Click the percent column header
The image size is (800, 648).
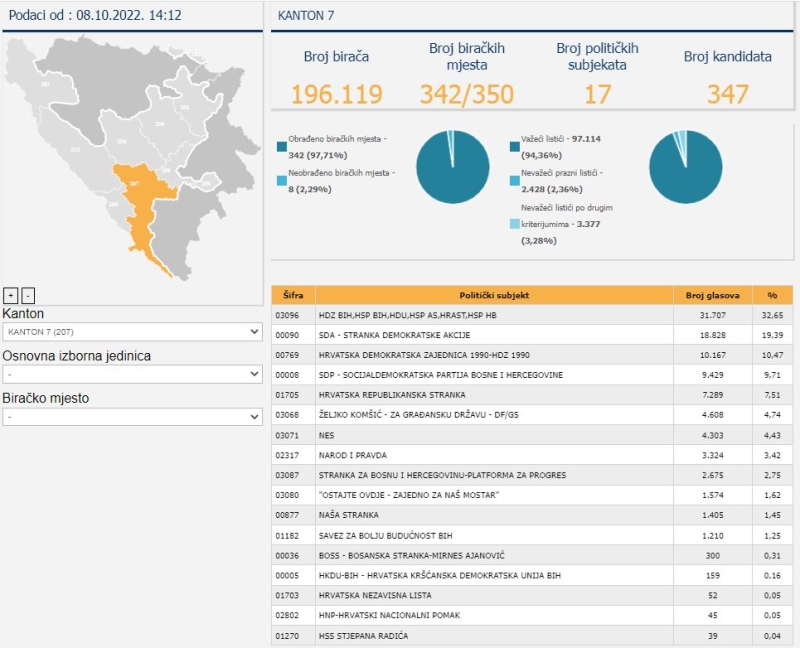771,295
